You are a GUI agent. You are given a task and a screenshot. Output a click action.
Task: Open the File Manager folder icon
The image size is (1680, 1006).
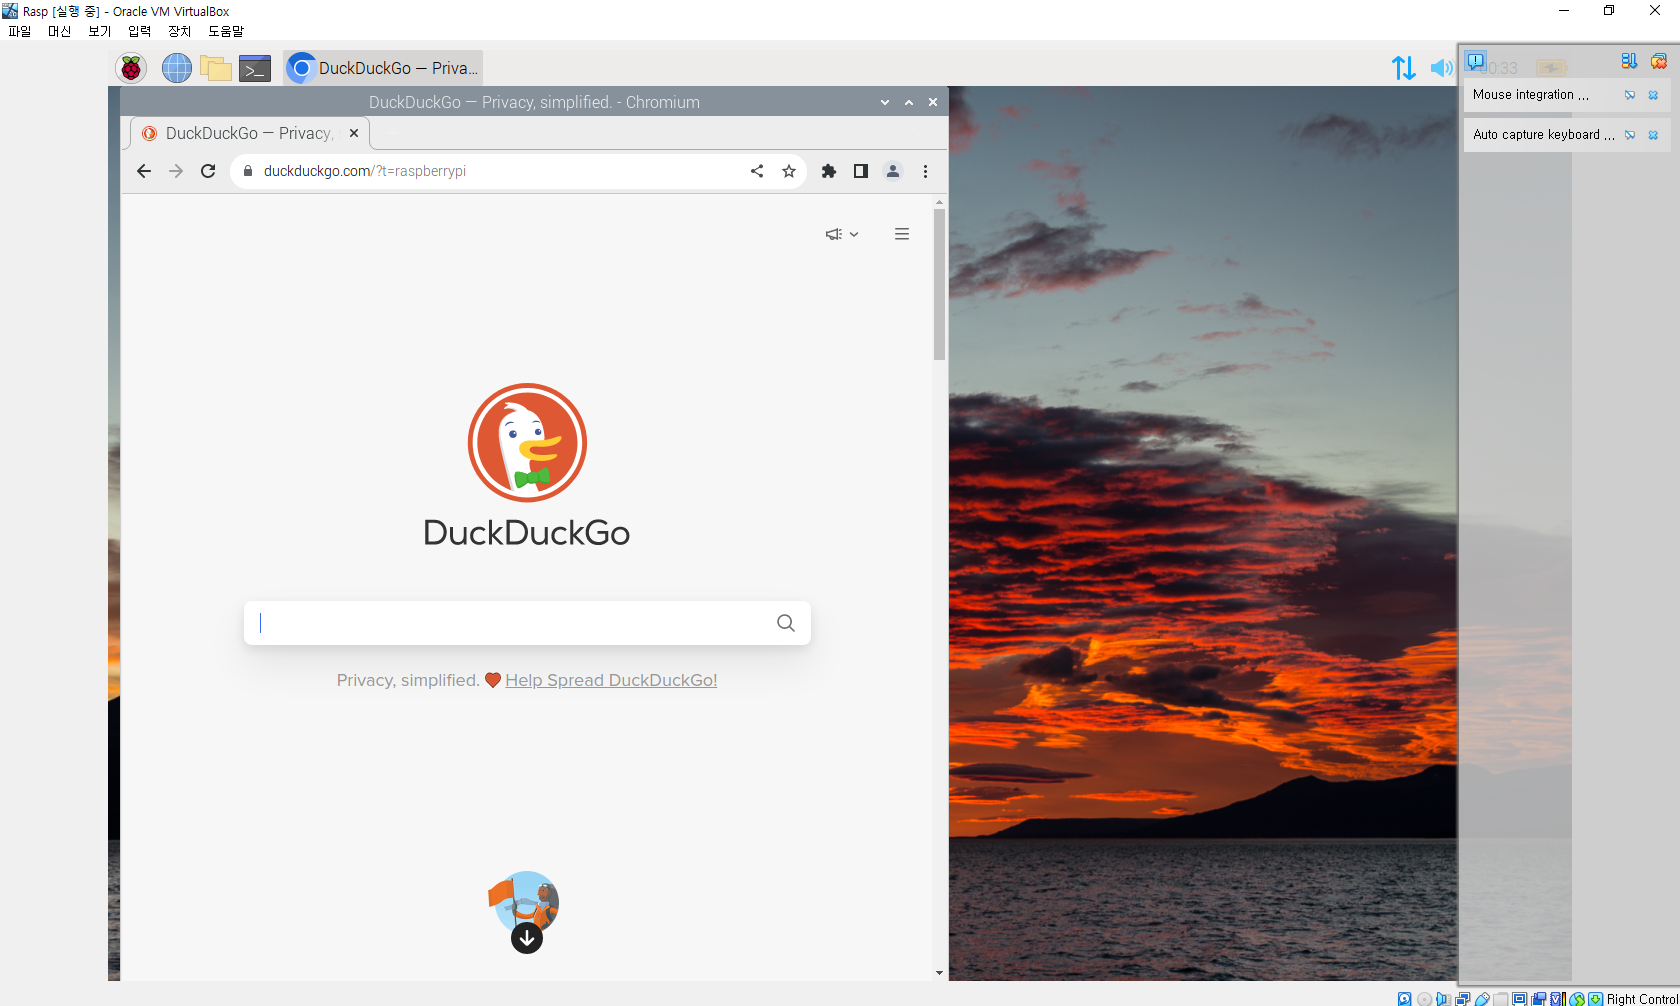tap(216, 68)
